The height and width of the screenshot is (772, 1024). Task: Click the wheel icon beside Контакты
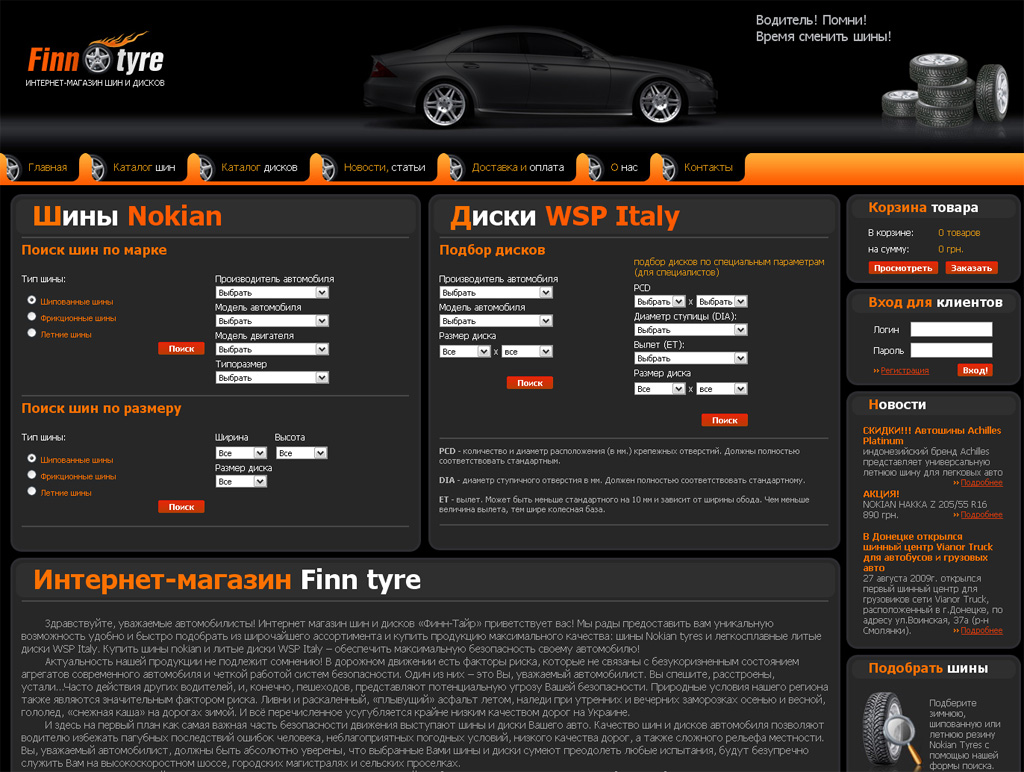click(668, 168)
